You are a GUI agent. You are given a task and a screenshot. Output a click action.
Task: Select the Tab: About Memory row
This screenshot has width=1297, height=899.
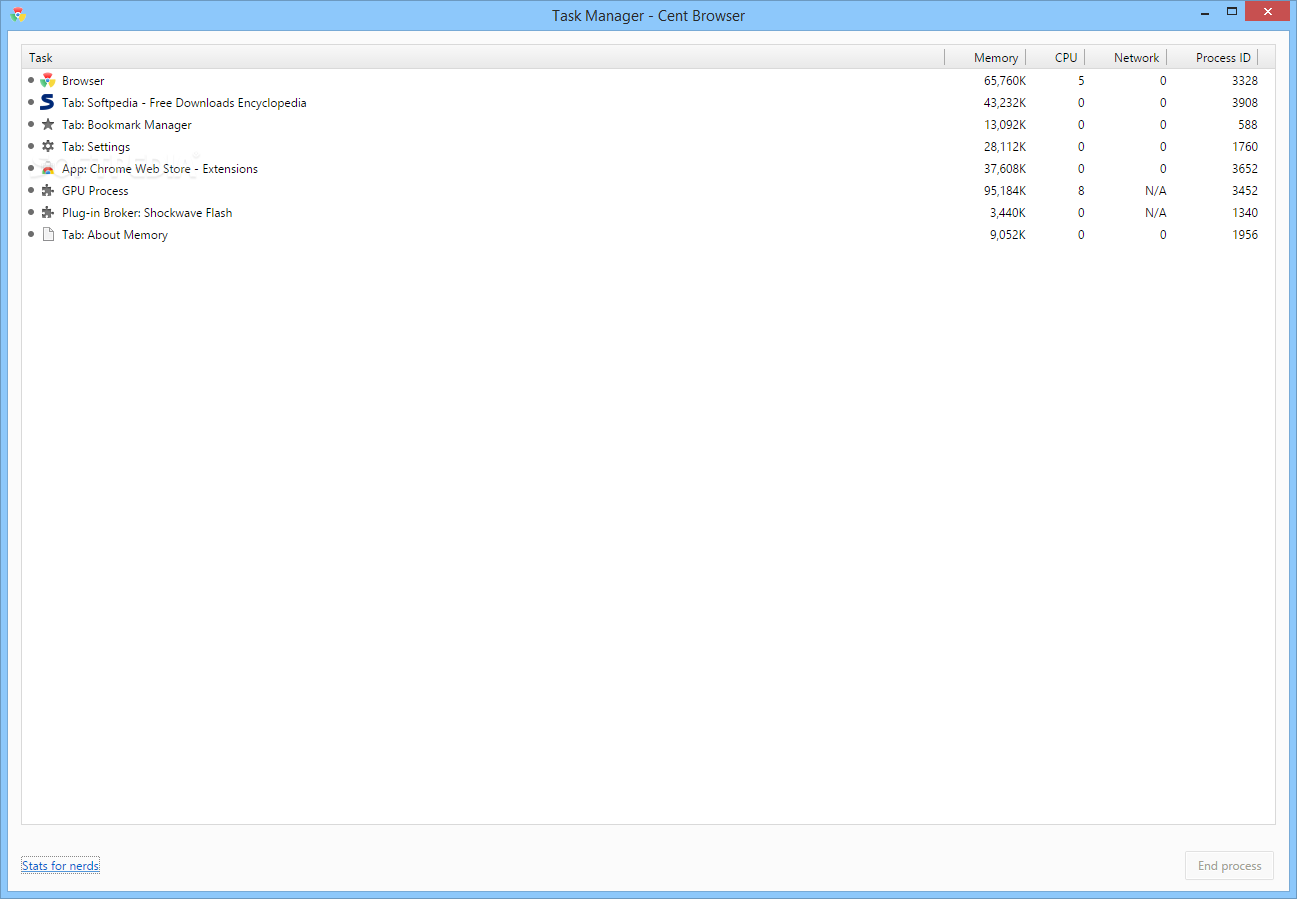648,235
